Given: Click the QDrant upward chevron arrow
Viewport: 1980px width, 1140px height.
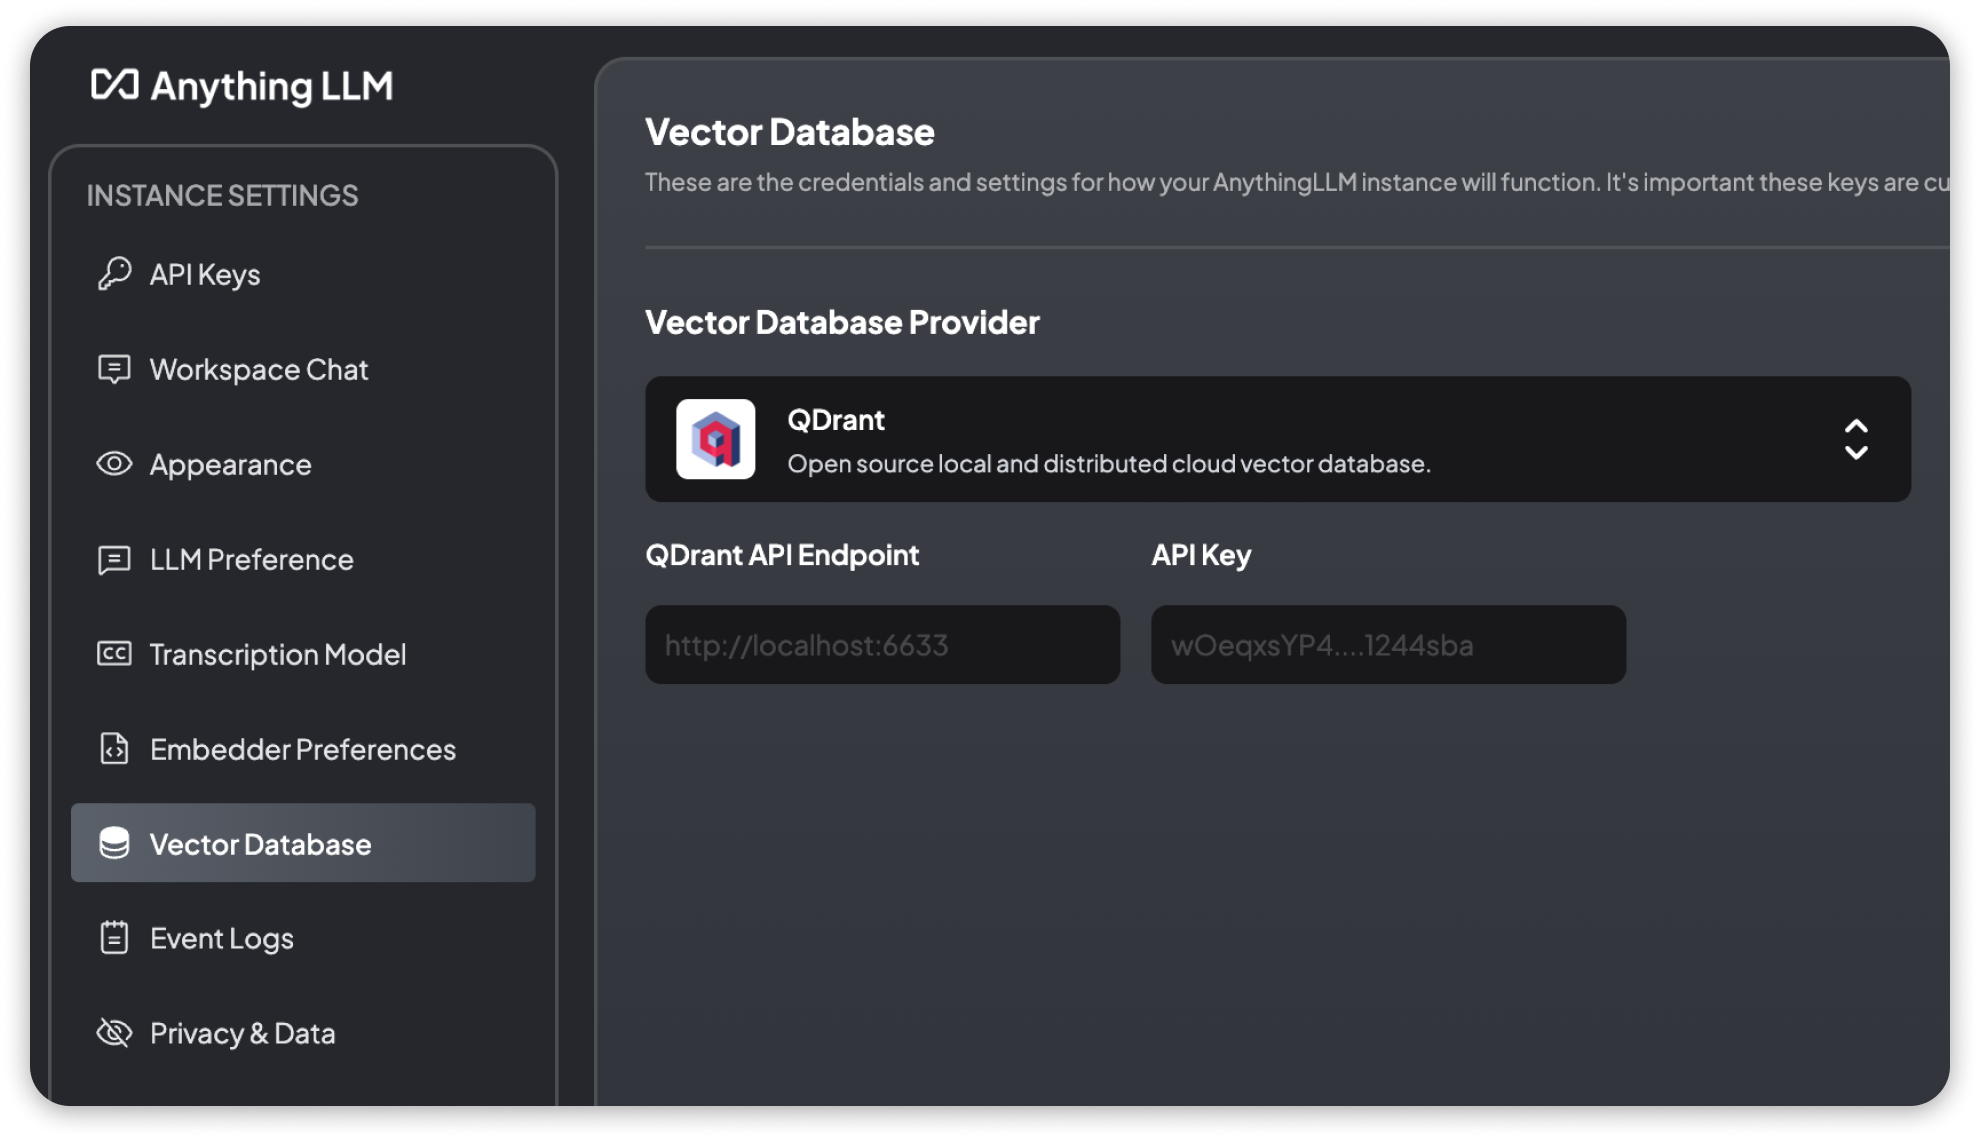Looking at the screenshot, I should tap(1856, 426).
